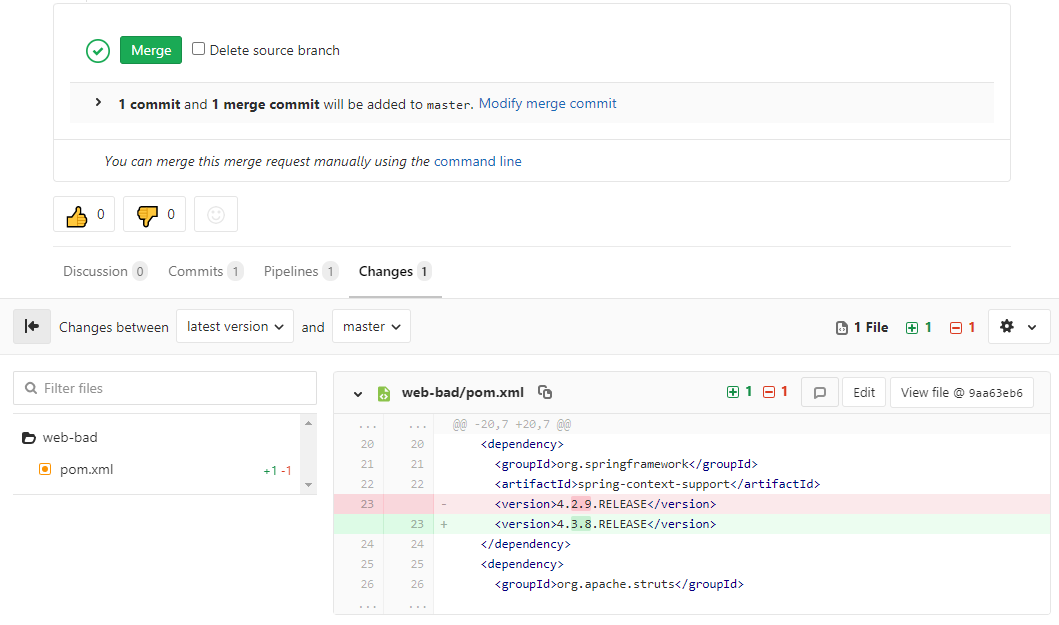The image size is (1059, 625).
Task: Click the Modify merge commit link
Action: pos(547,104)
